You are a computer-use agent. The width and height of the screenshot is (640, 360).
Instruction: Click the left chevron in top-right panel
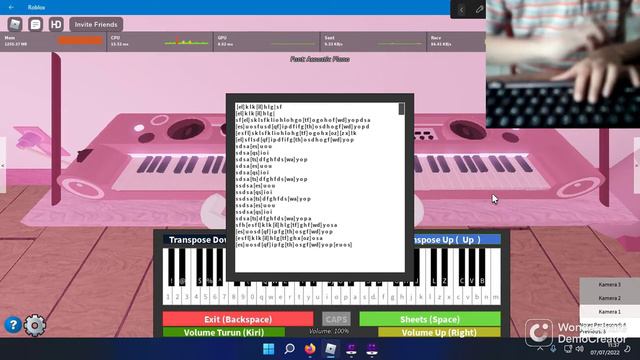coord(461,9)
